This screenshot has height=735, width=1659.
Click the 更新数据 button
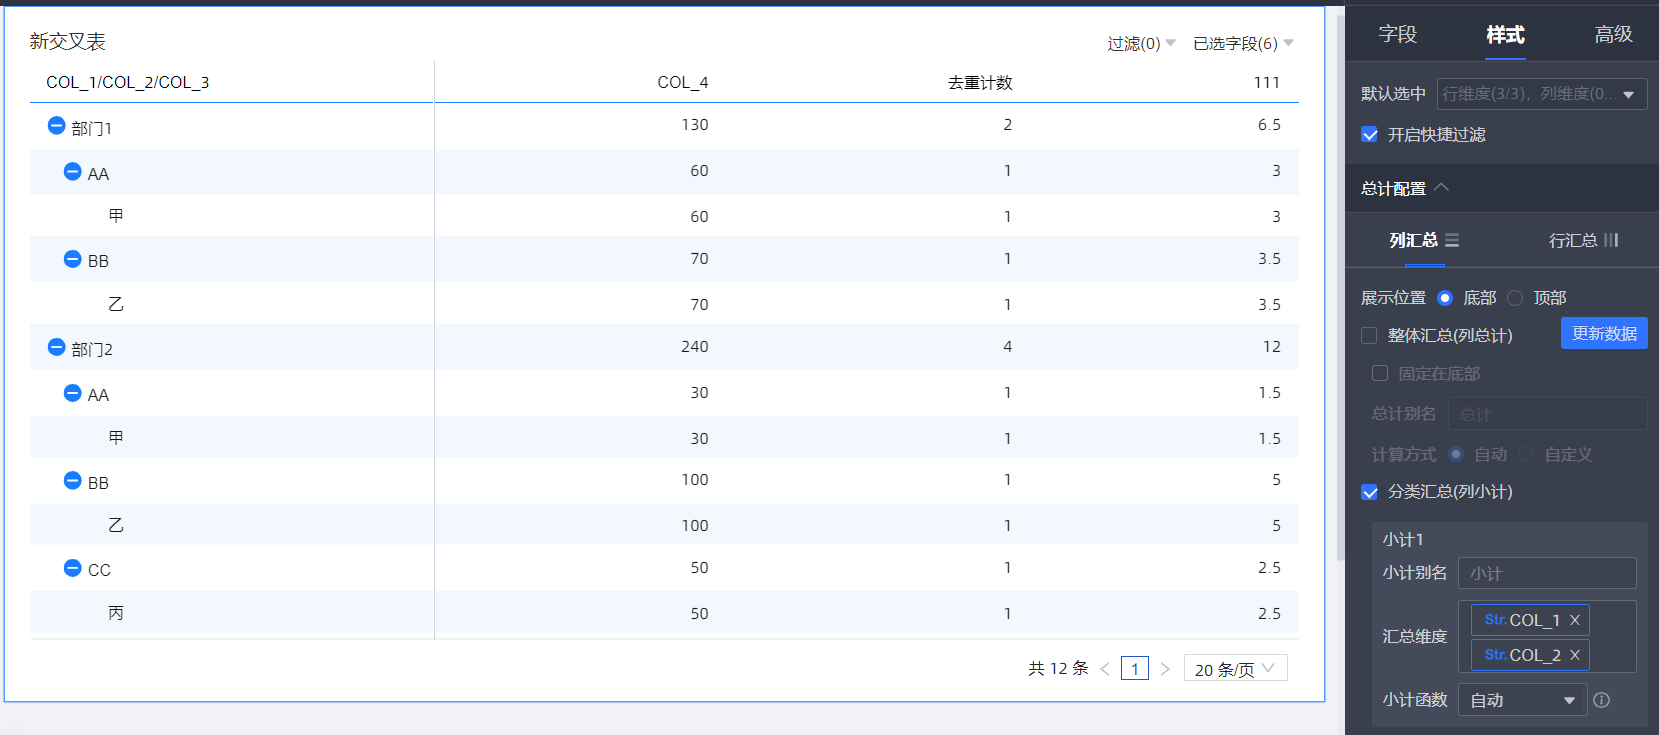click(1603, 334)
